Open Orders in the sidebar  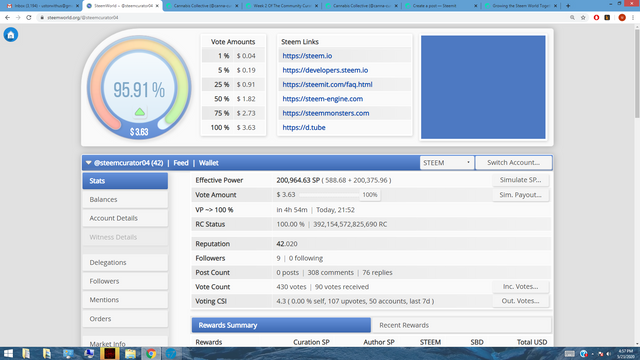point(125,319)
